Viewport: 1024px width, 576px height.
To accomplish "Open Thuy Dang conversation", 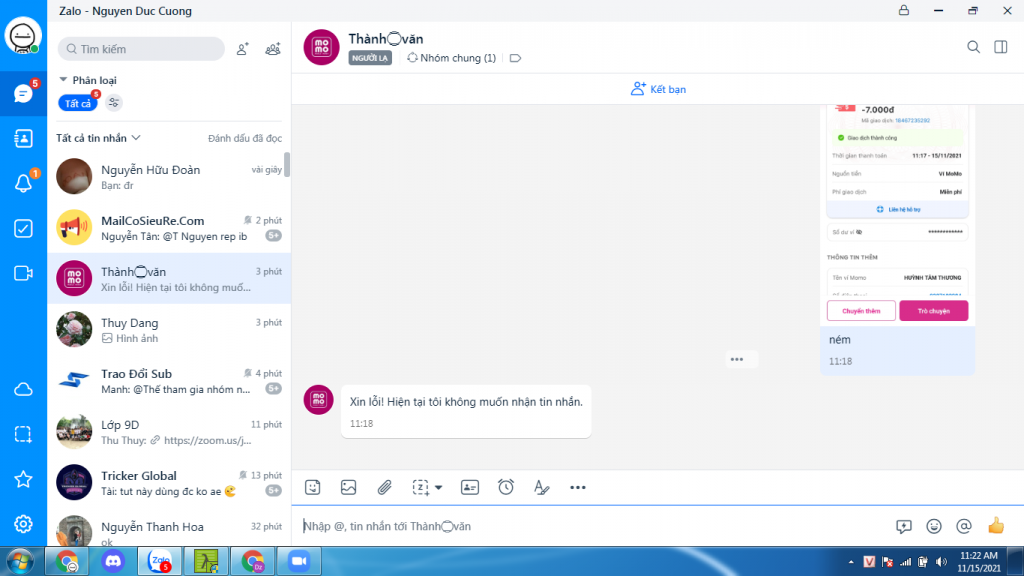I will pos(169,330).
